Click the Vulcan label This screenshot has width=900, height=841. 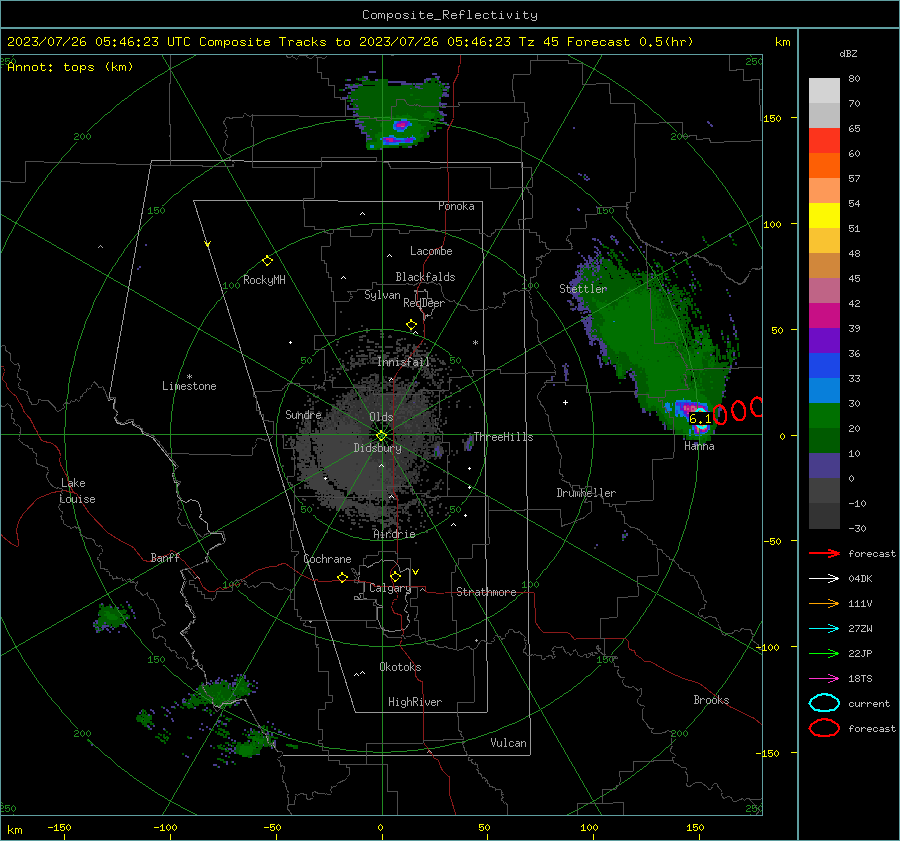(x=508, y=743)
